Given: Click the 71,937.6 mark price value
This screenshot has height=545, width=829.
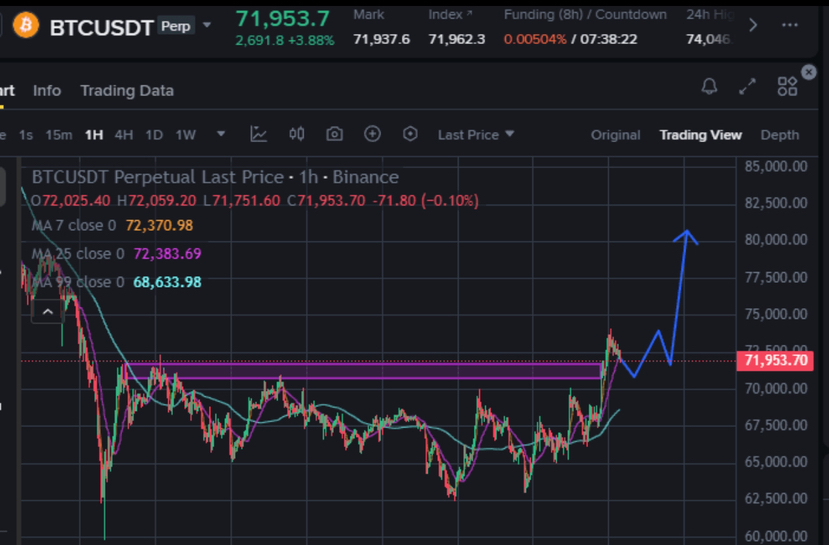Looking at the screenshot, I should (x=381, y=39).
